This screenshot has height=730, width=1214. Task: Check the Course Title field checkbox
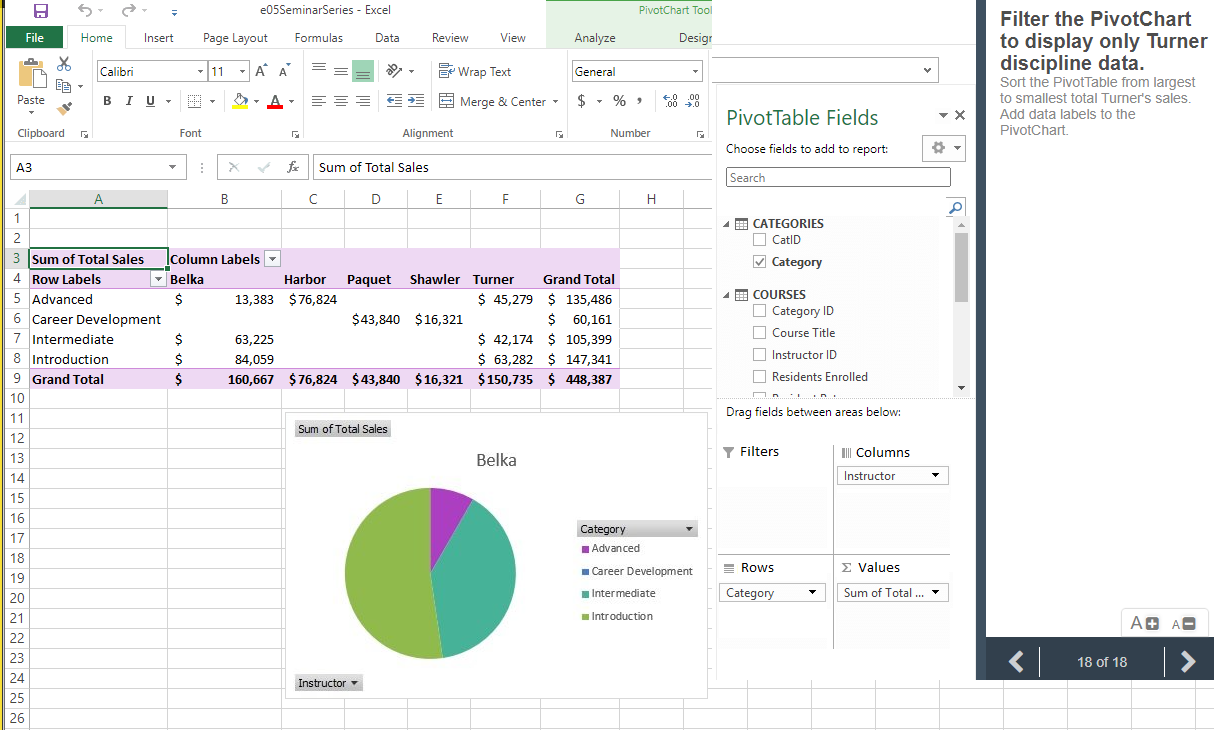click(759, 332)
